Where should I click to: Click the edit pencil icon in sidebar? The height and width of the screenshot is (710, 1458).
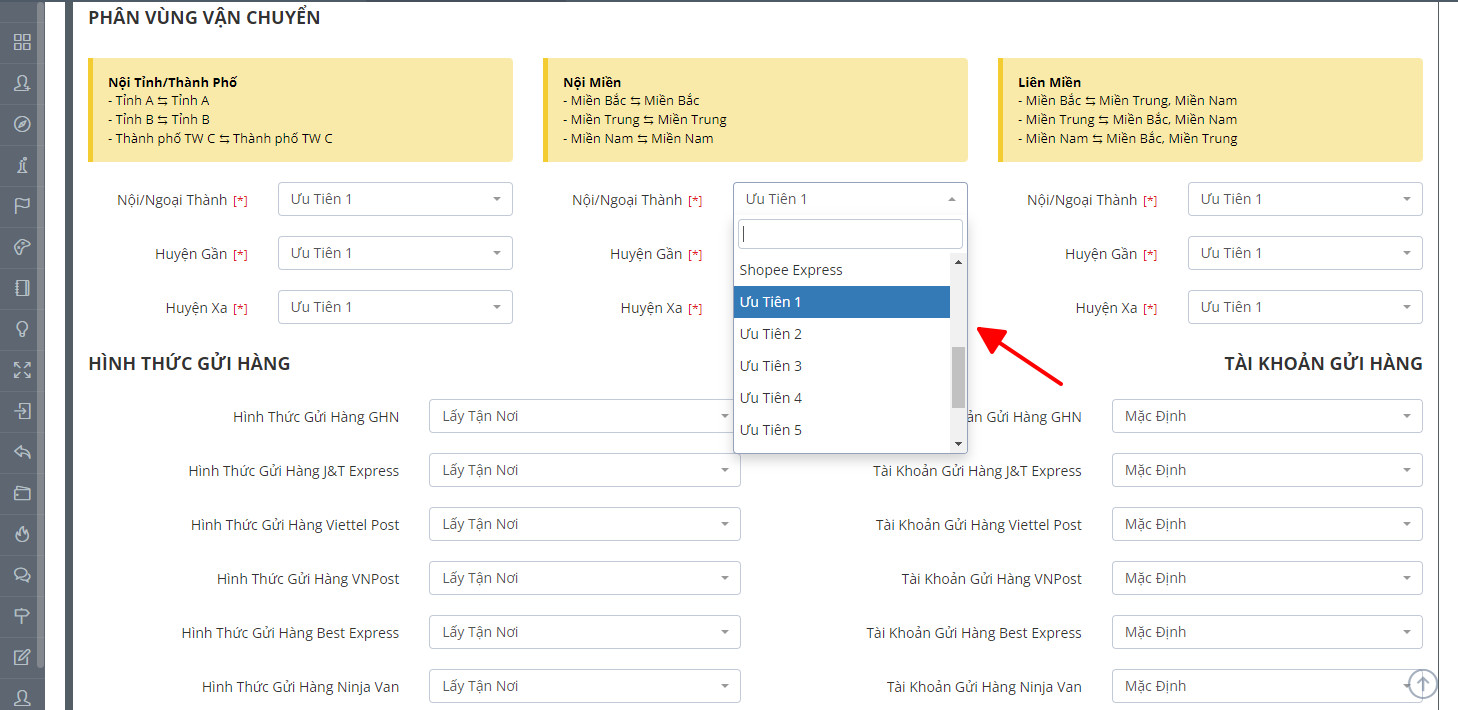tap(22, 657)
